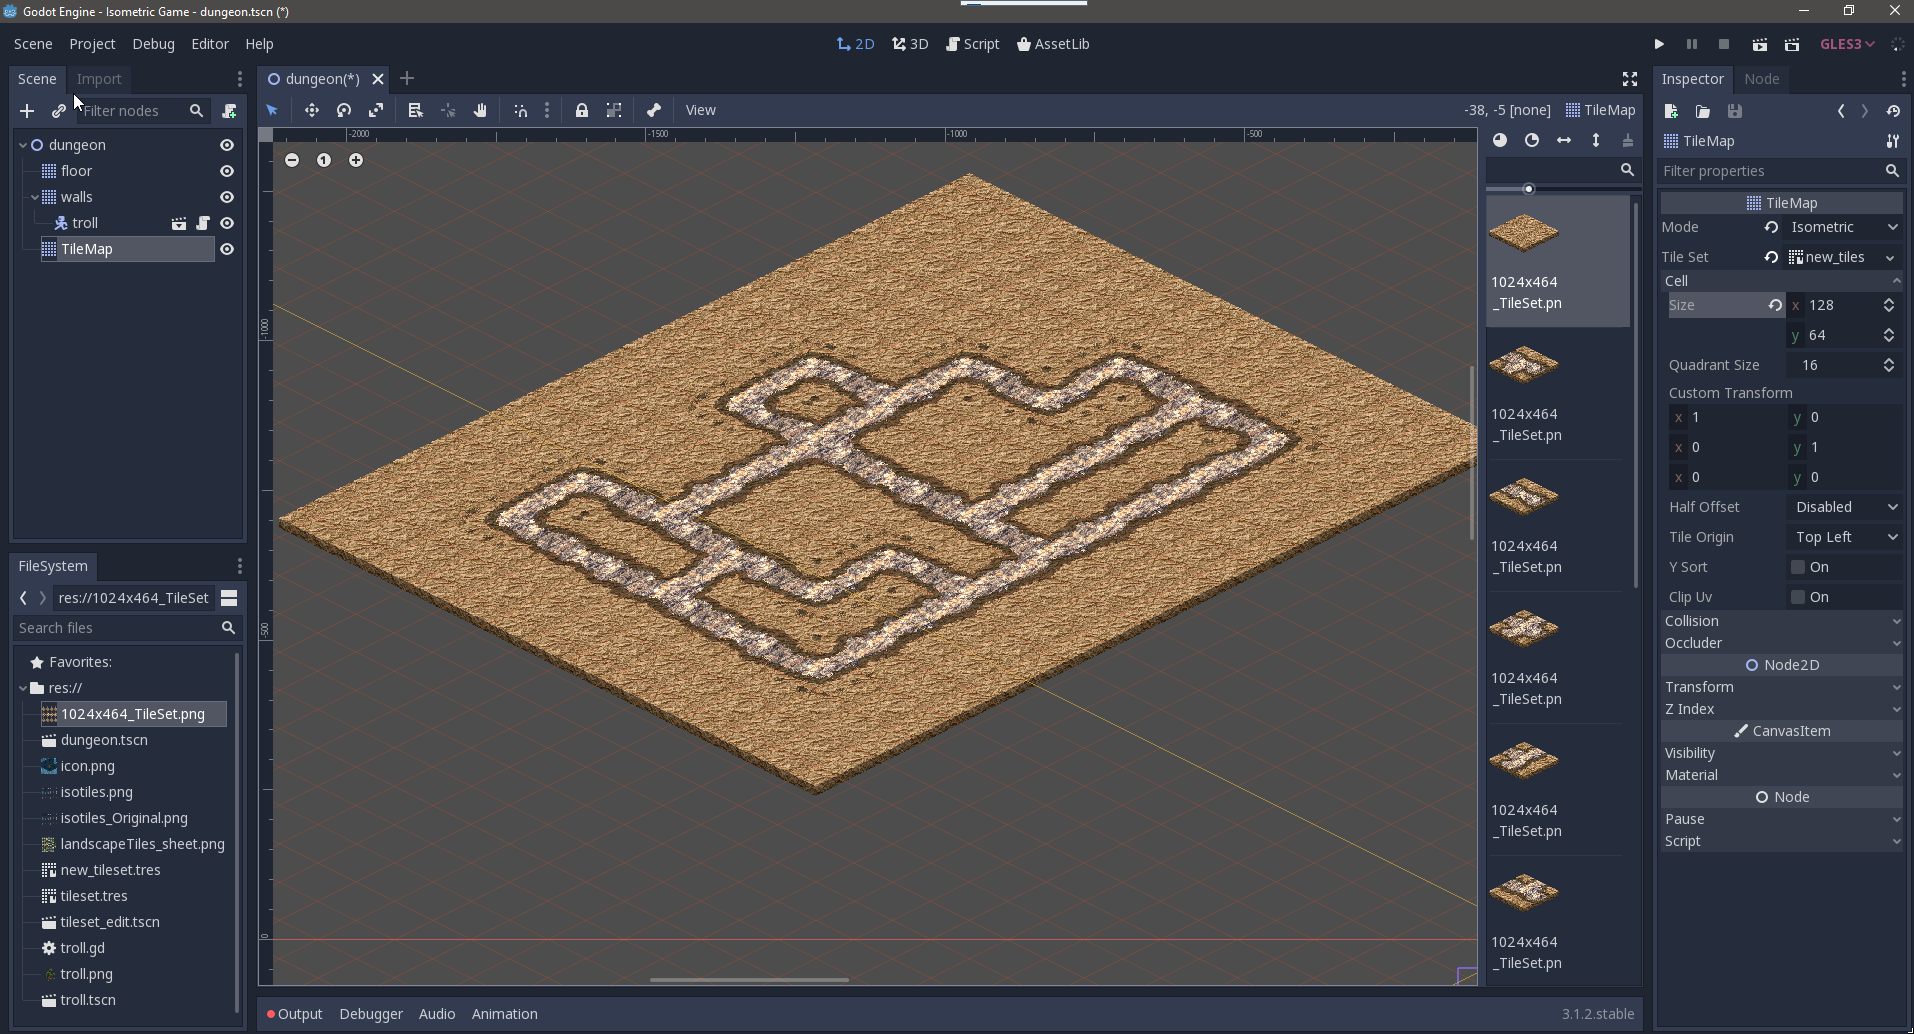Open the troll.gd script icon next to troll
Screen dimensions: 1914x1034
204,223
